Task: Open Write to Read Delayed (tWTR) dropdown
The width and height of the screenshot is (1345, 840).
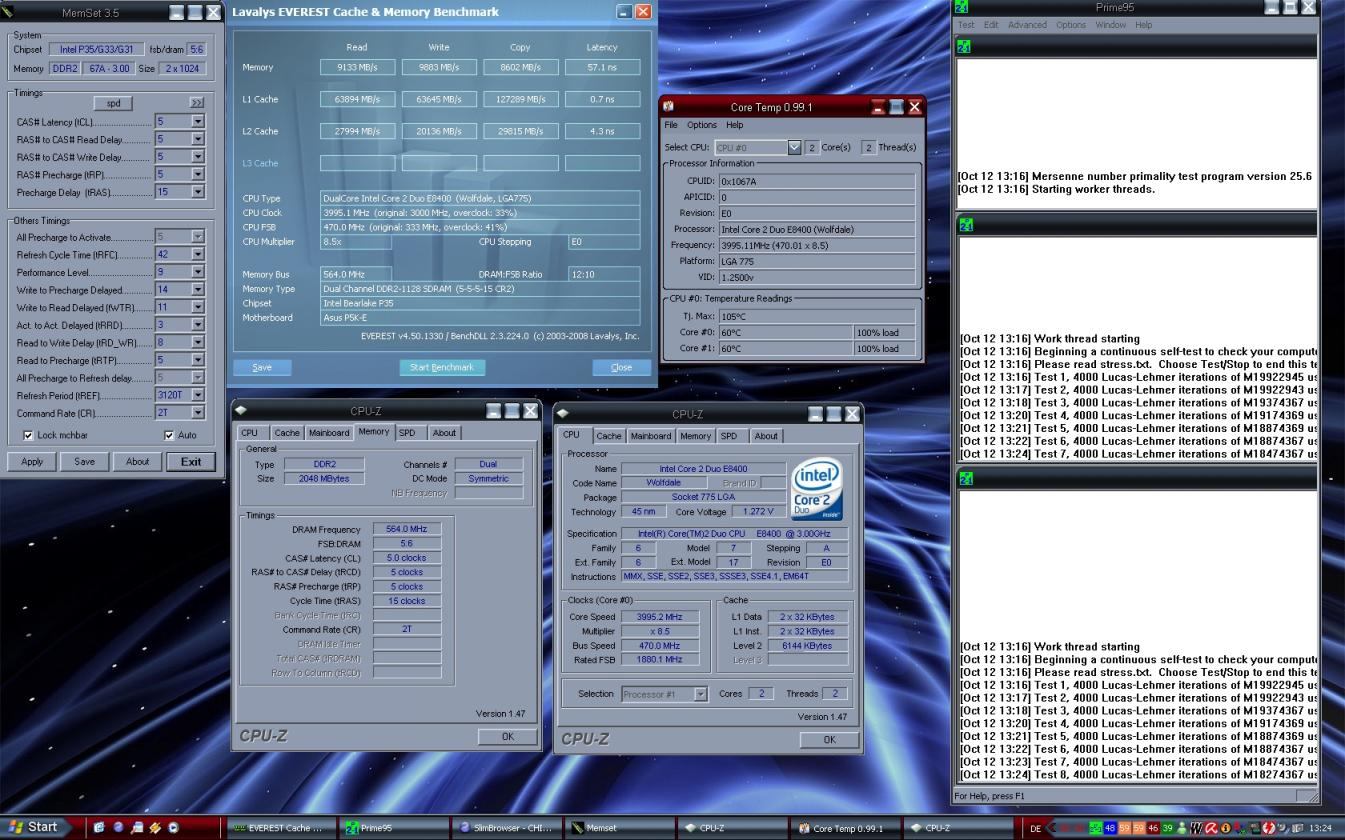Action: pos(197,307)
